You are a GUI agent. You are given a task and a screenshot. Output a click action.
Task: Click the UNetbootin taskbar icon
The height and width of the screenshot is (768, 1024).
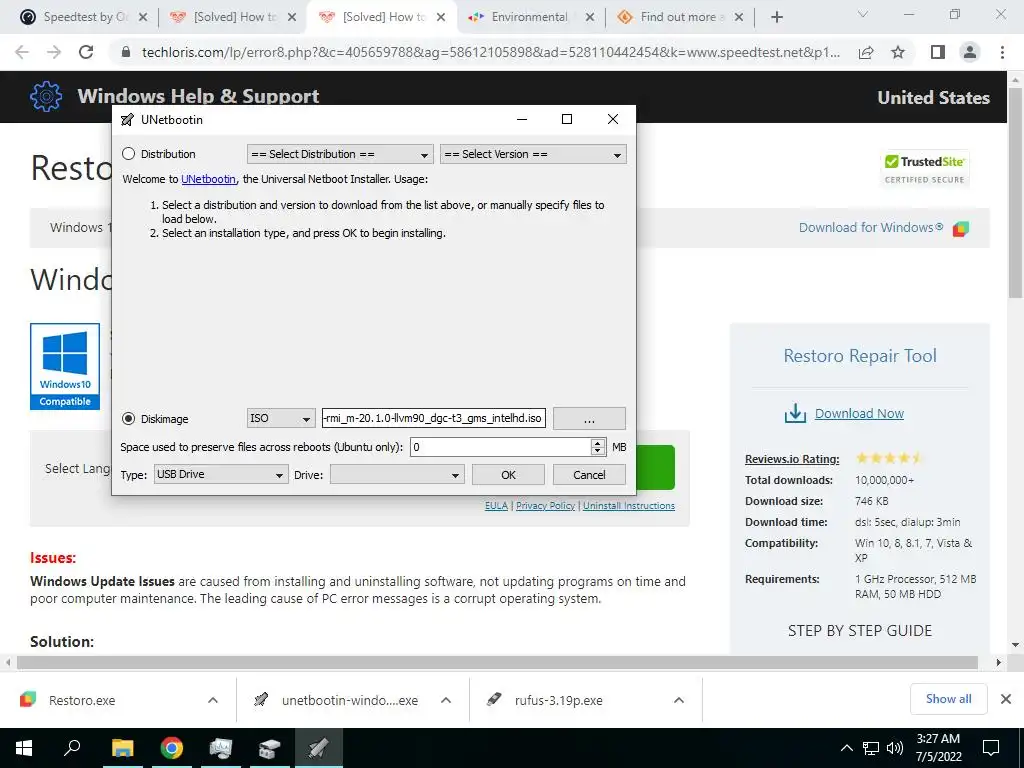[318, 748]
